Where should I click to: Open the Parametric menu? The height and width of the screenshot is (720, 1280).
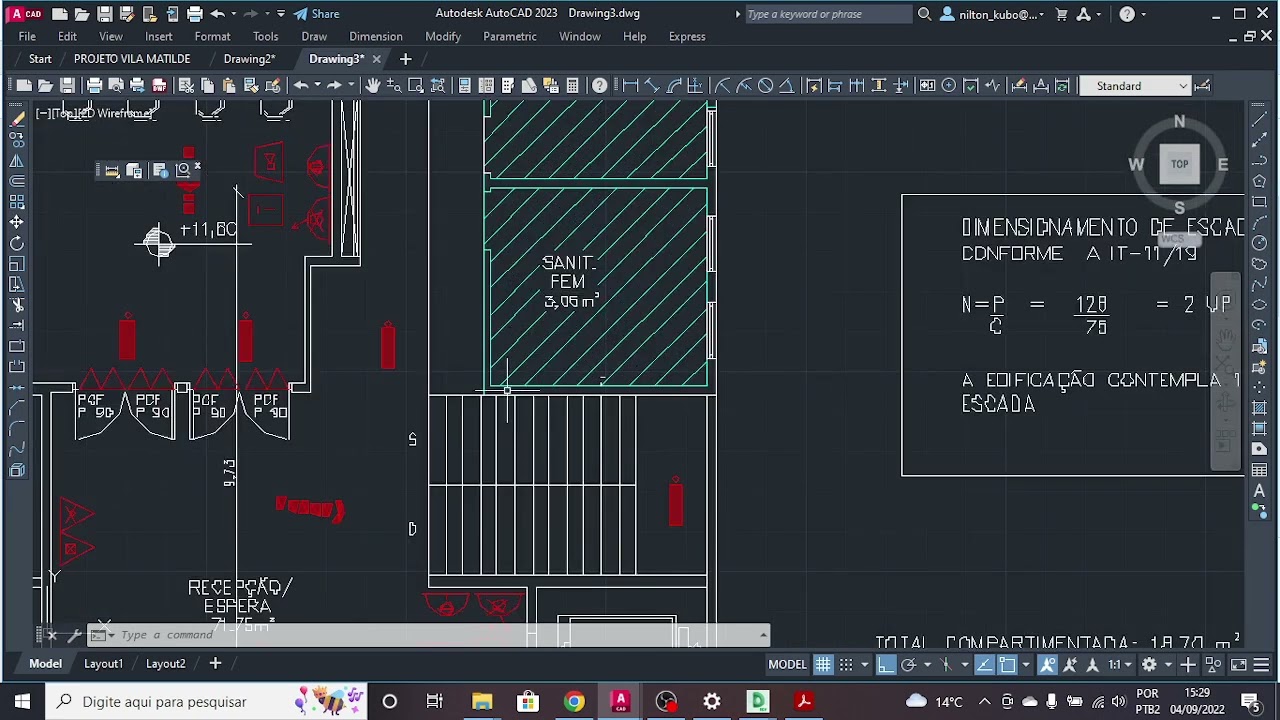(510, 36)
